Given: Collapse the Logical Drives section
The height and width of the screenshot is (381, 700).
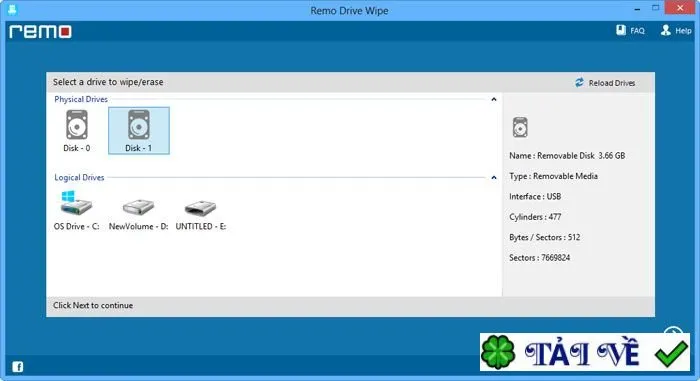Looking at the screenshot, I should tap(494, 178).
